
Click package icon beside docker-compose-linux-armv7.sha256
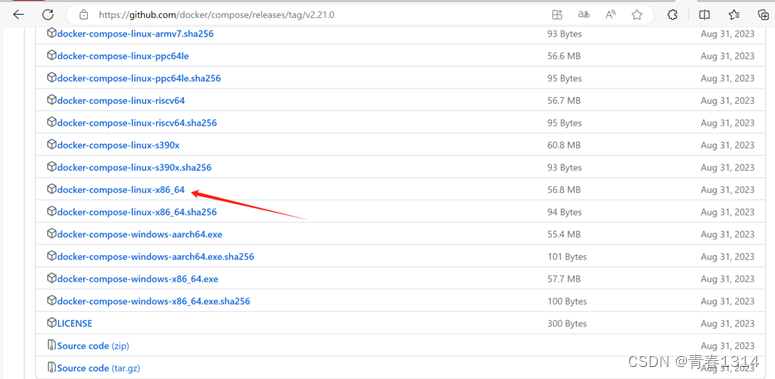coord(51,33)
